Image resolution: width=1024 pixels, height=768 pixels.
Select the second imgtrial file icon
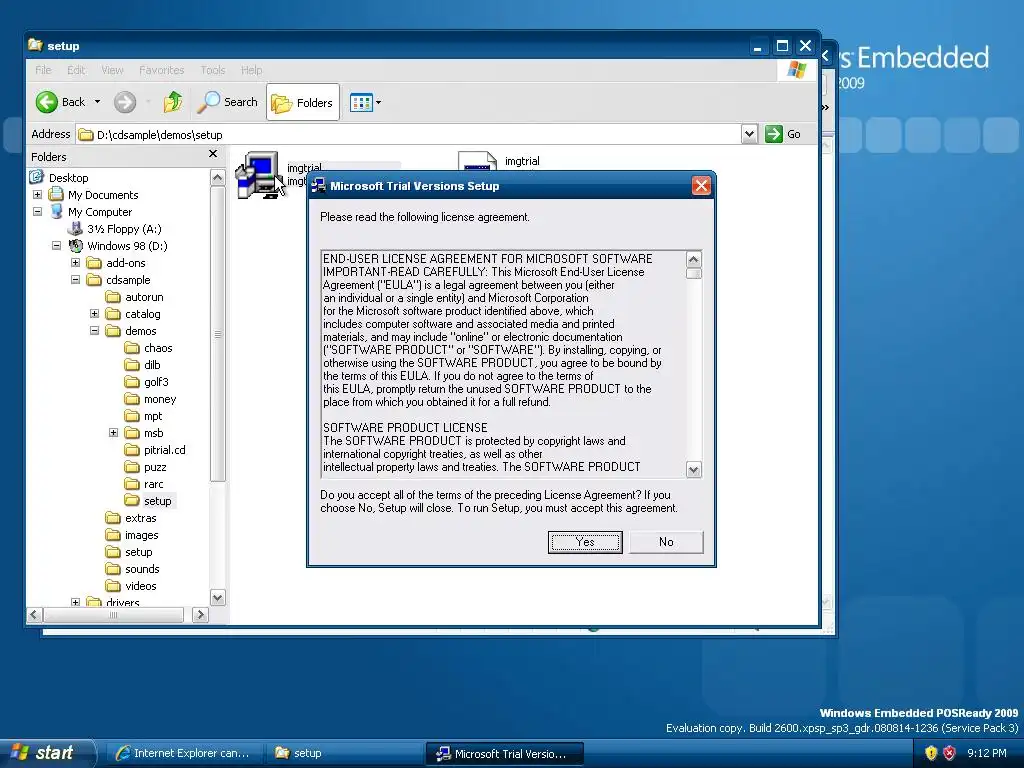tap(477, 161)
